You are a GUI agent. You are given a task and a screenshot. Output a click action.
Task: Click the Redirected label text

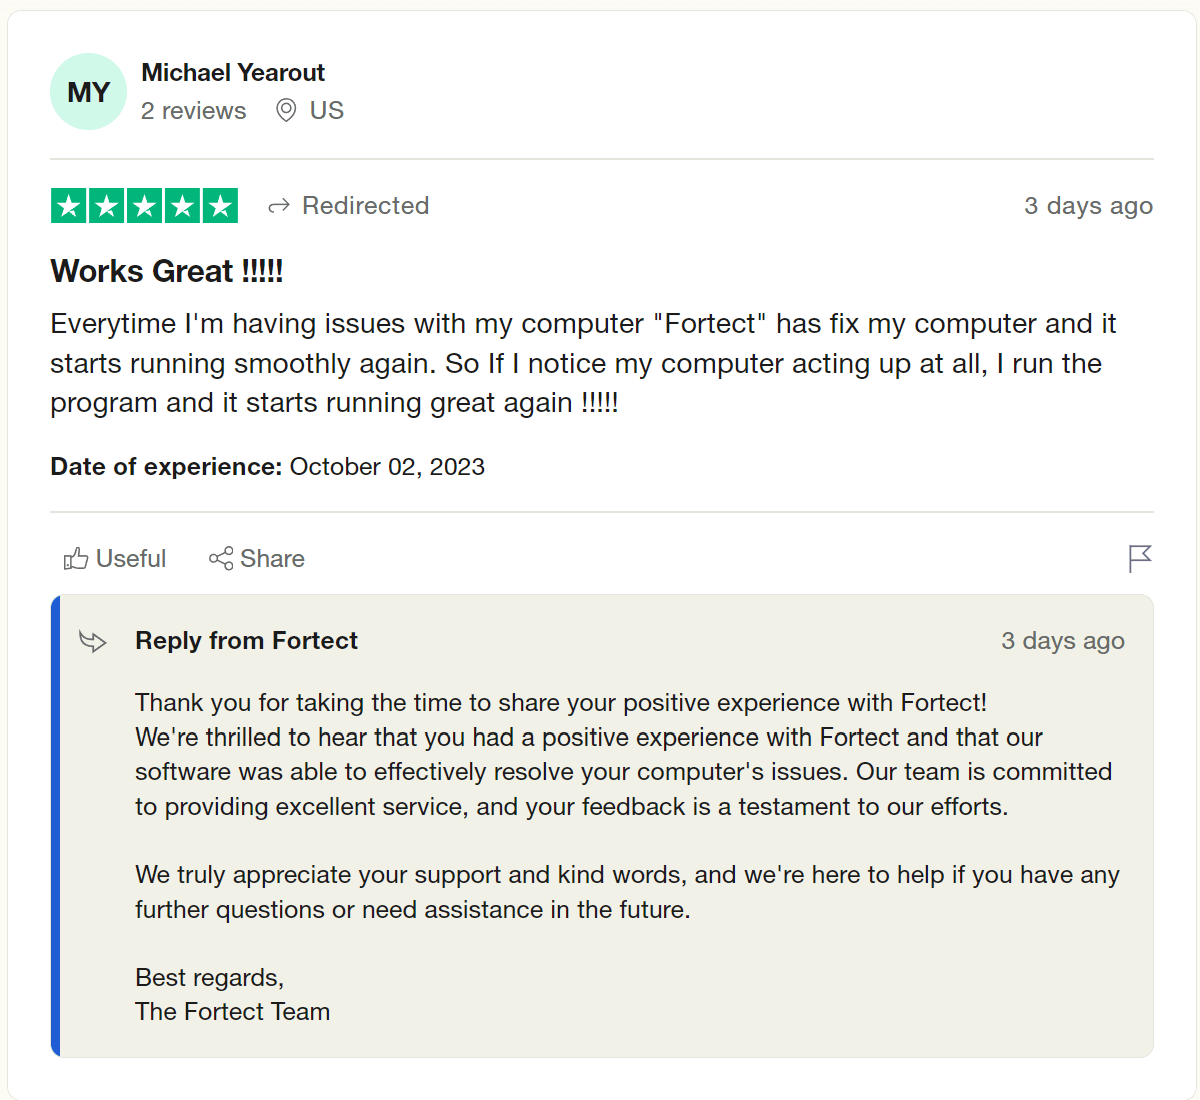tap(365, 206)
